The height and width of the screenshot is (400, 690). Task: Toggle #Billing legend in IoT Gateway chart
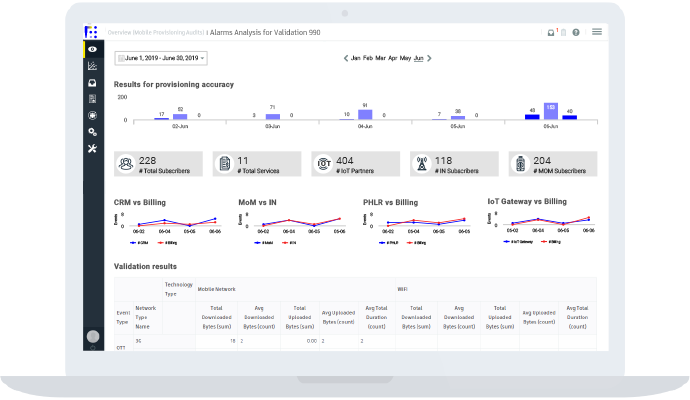point(551,242)
